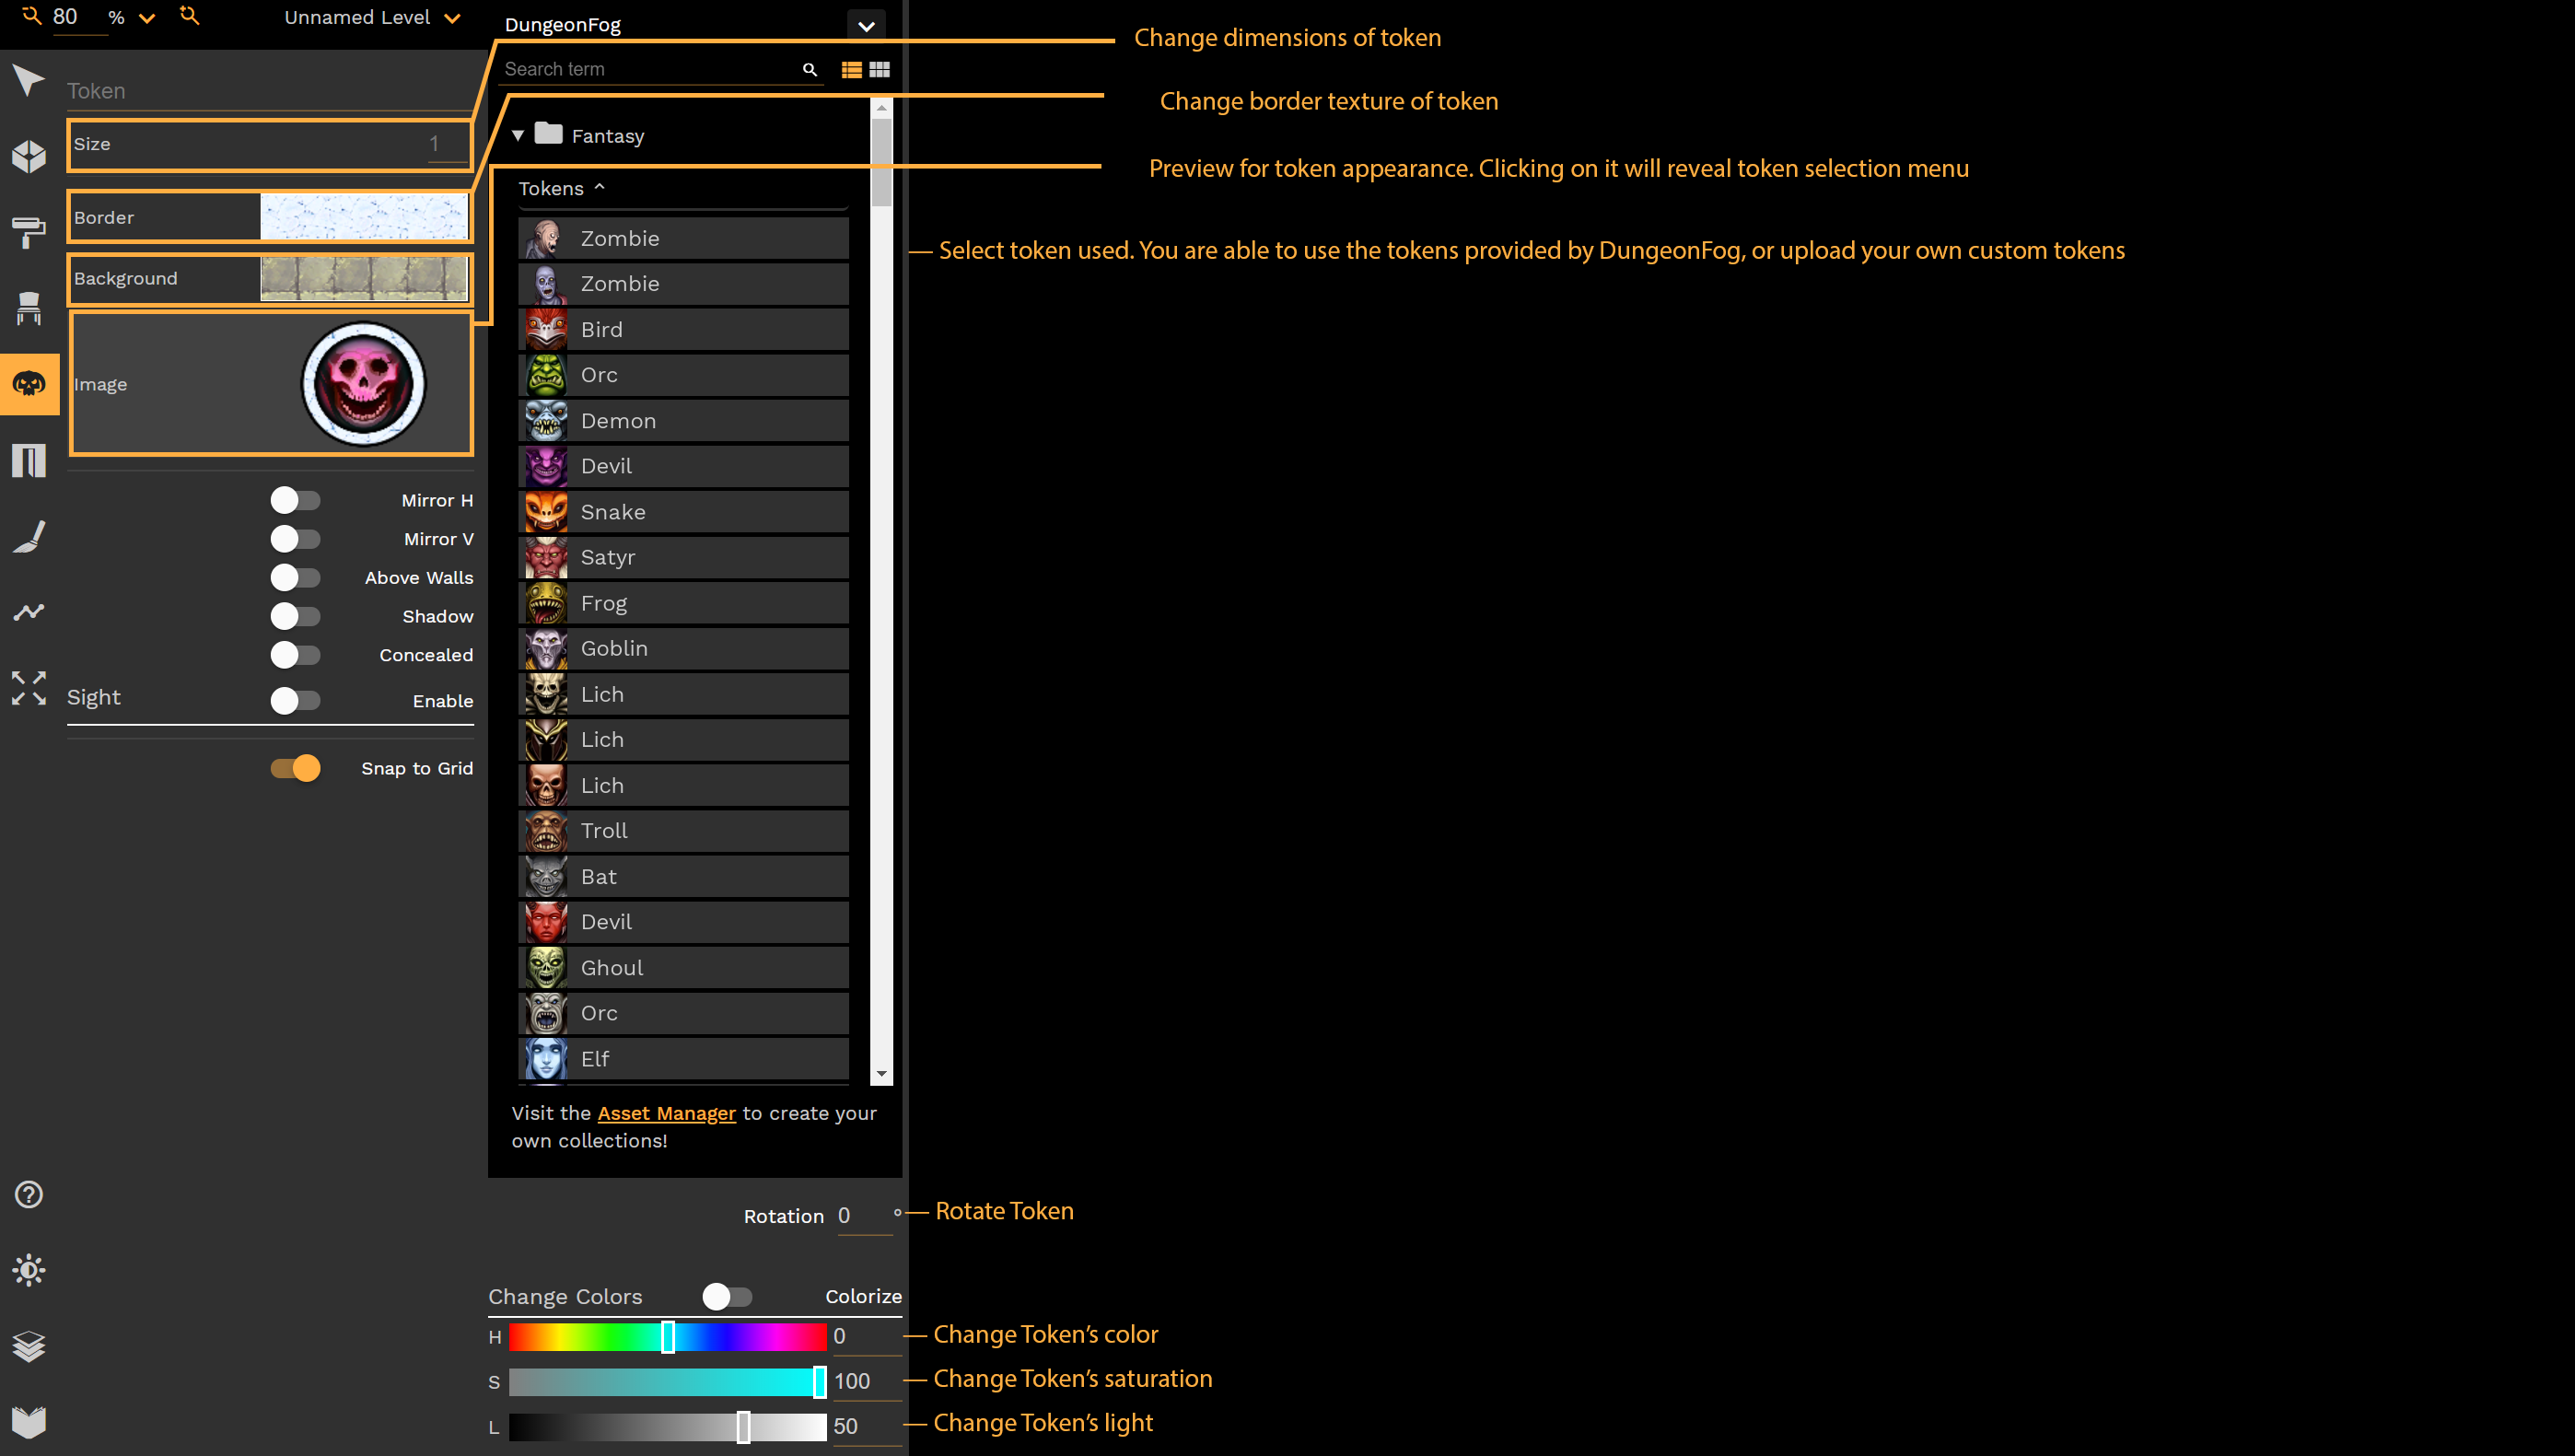The width and height of the screenshot is (2575, 1456).
Task: Click the hue H value field
Action: click(x=866, y=1337)
